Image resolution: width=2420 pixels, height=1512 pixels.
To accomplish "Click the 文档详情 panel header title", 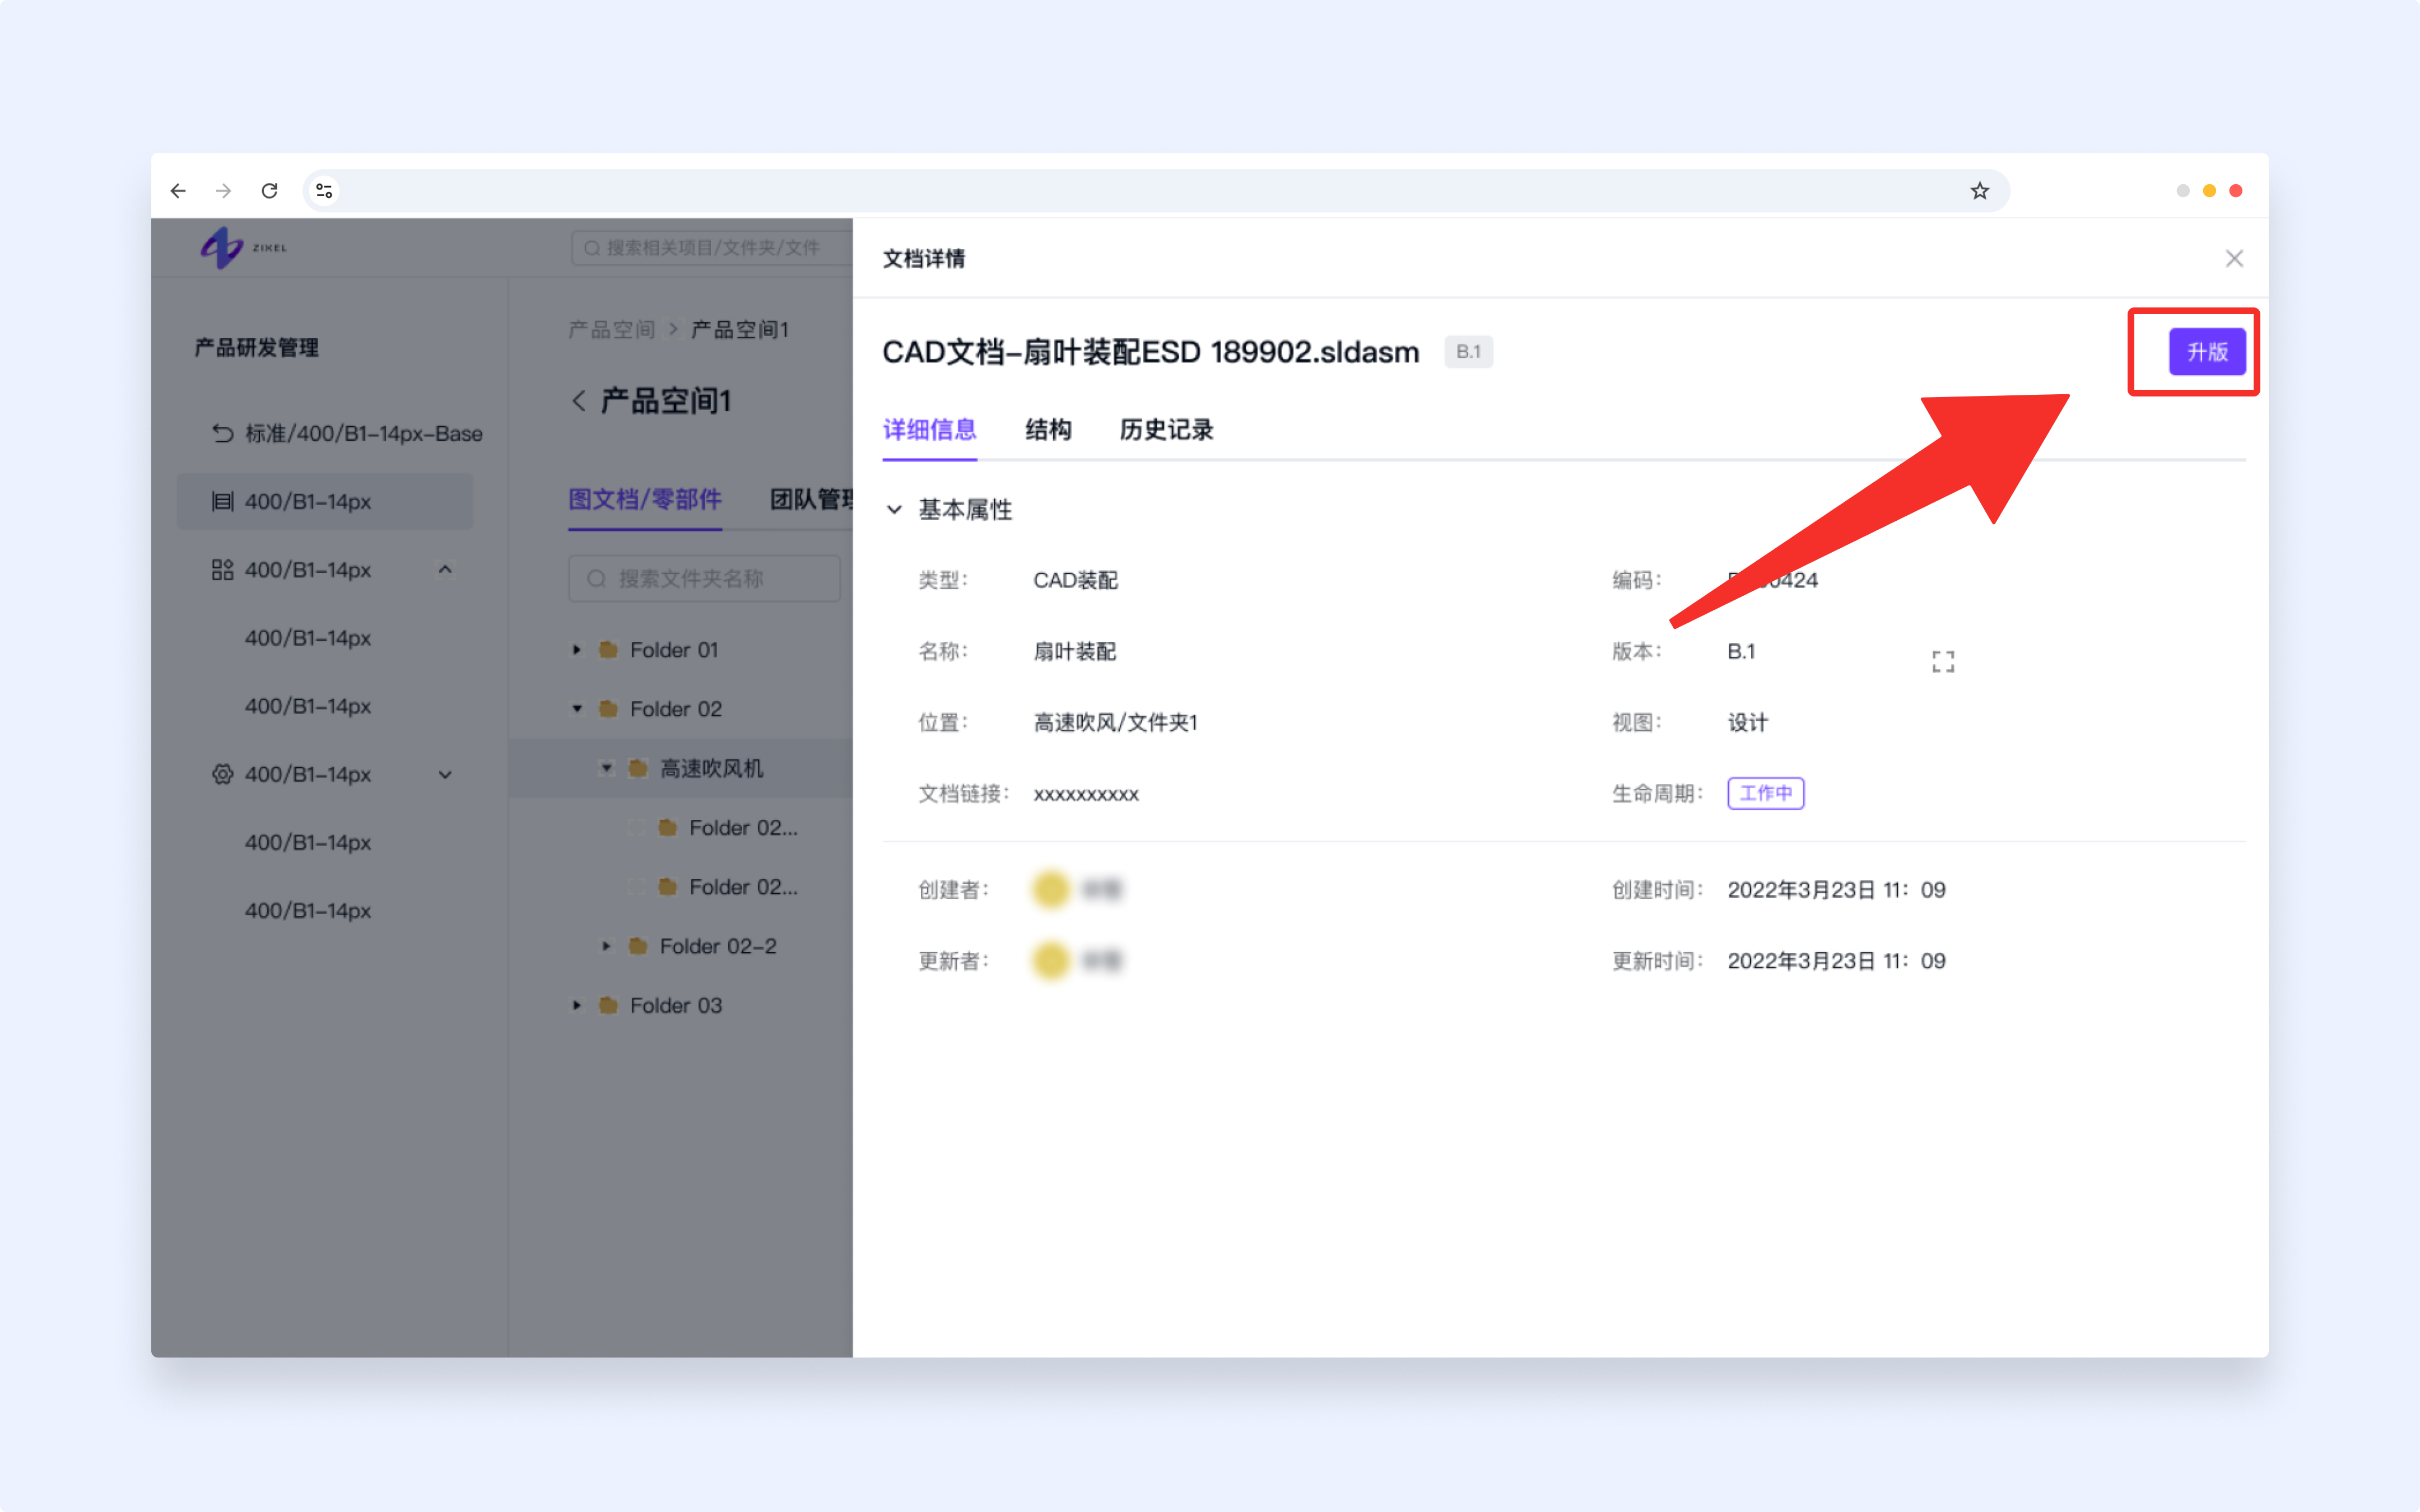I will coord(924,259).
